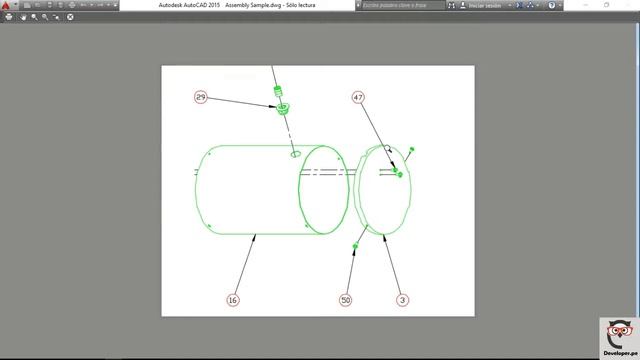Click the Save As icon in Quick Access
This screenshot has width=640, height=360.
tap(61, 5)
